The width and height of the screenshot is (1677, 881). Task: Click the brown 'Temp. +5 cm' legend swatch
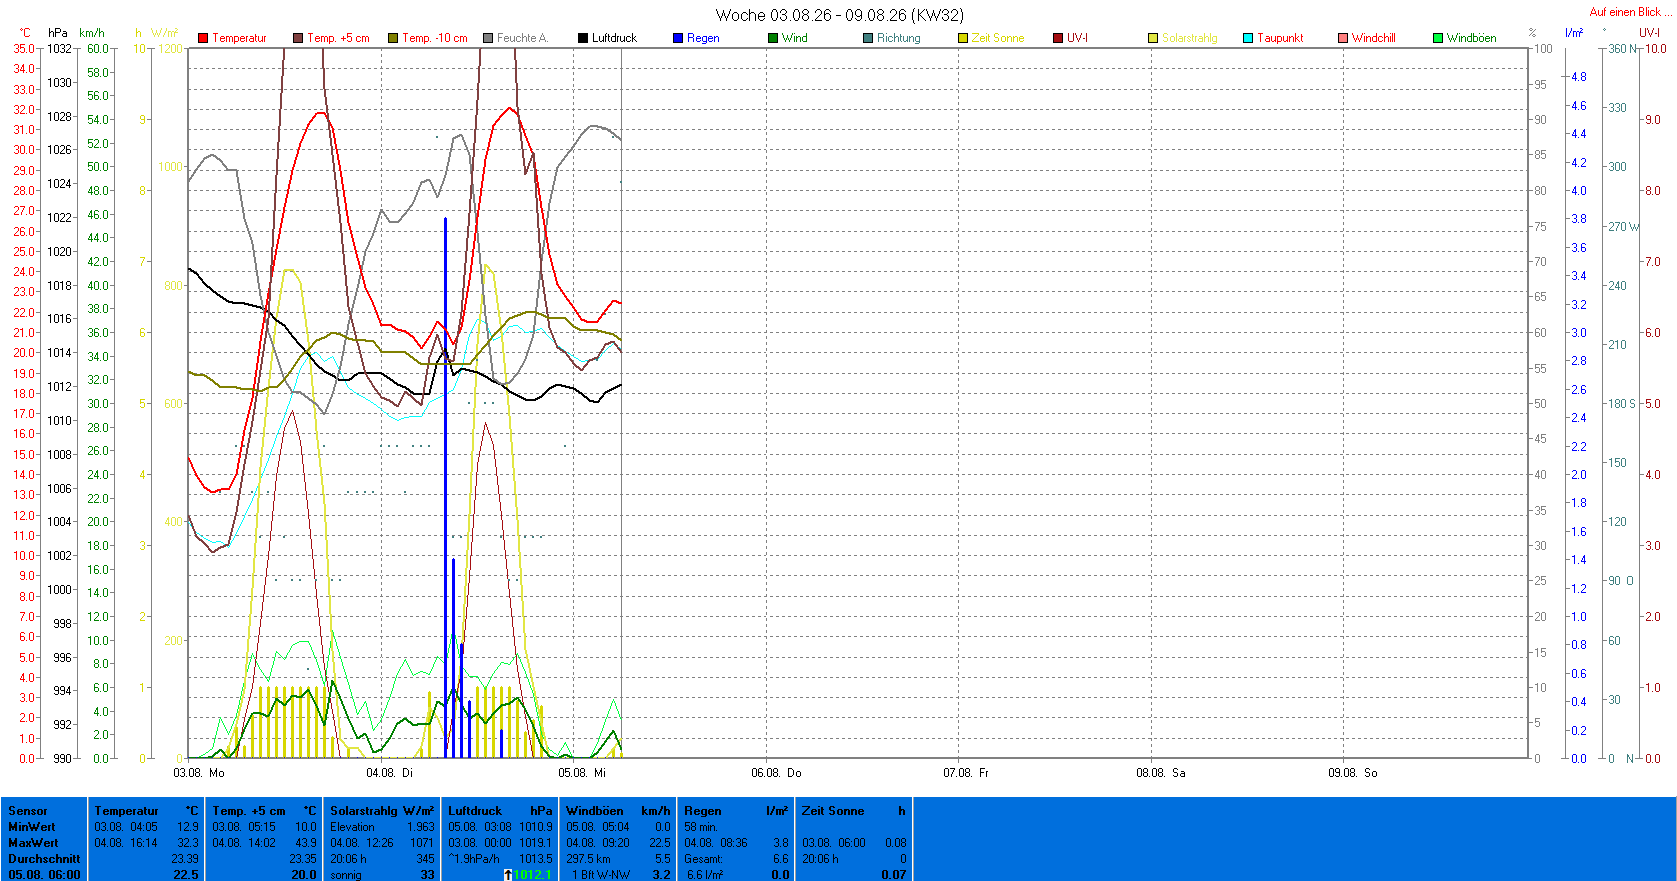point(298,38)
